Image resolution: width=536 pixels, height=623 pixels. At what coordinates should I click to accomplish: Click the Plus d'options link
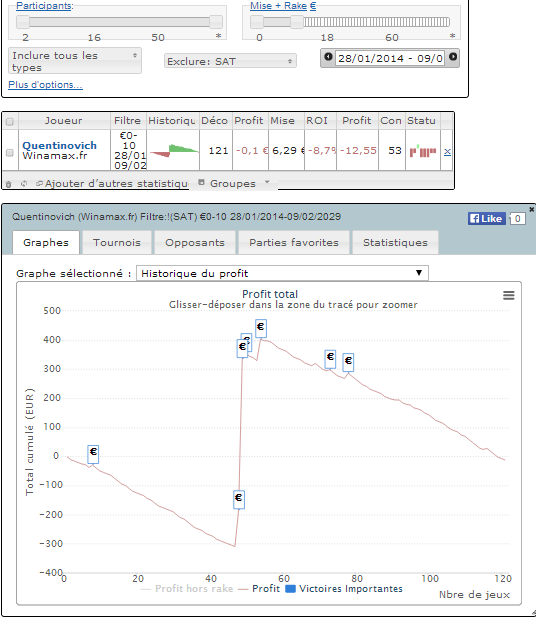tap(45, 85)
